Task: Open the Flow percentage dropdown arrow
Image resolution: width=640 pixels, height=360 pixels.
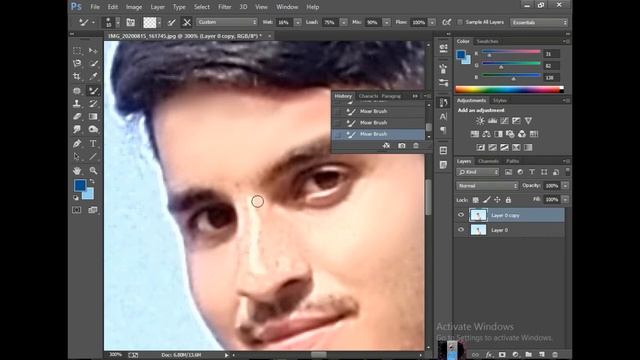Action: coord(432,22)
